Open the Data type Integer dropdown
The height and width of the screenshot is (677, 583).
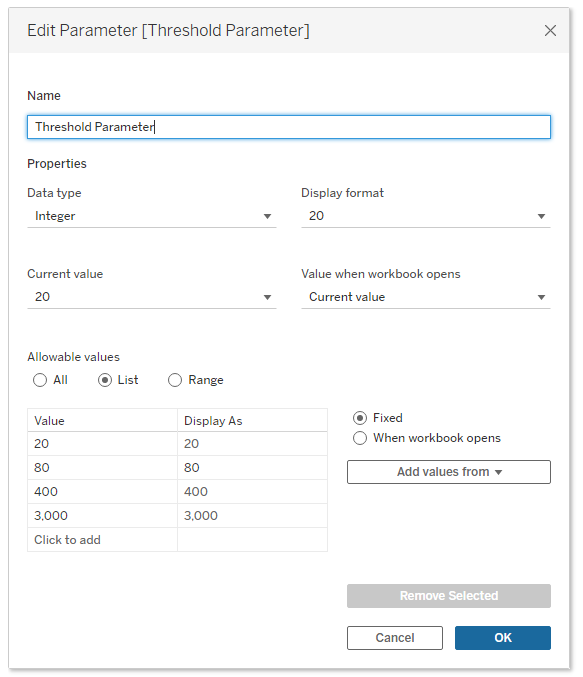(152, 216)
